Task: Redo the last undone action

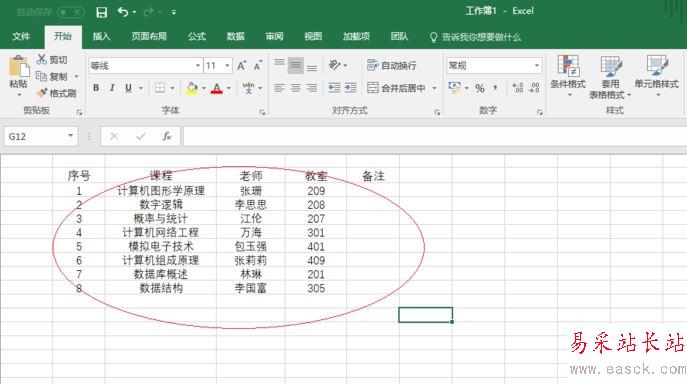Action: coord(149,12)
